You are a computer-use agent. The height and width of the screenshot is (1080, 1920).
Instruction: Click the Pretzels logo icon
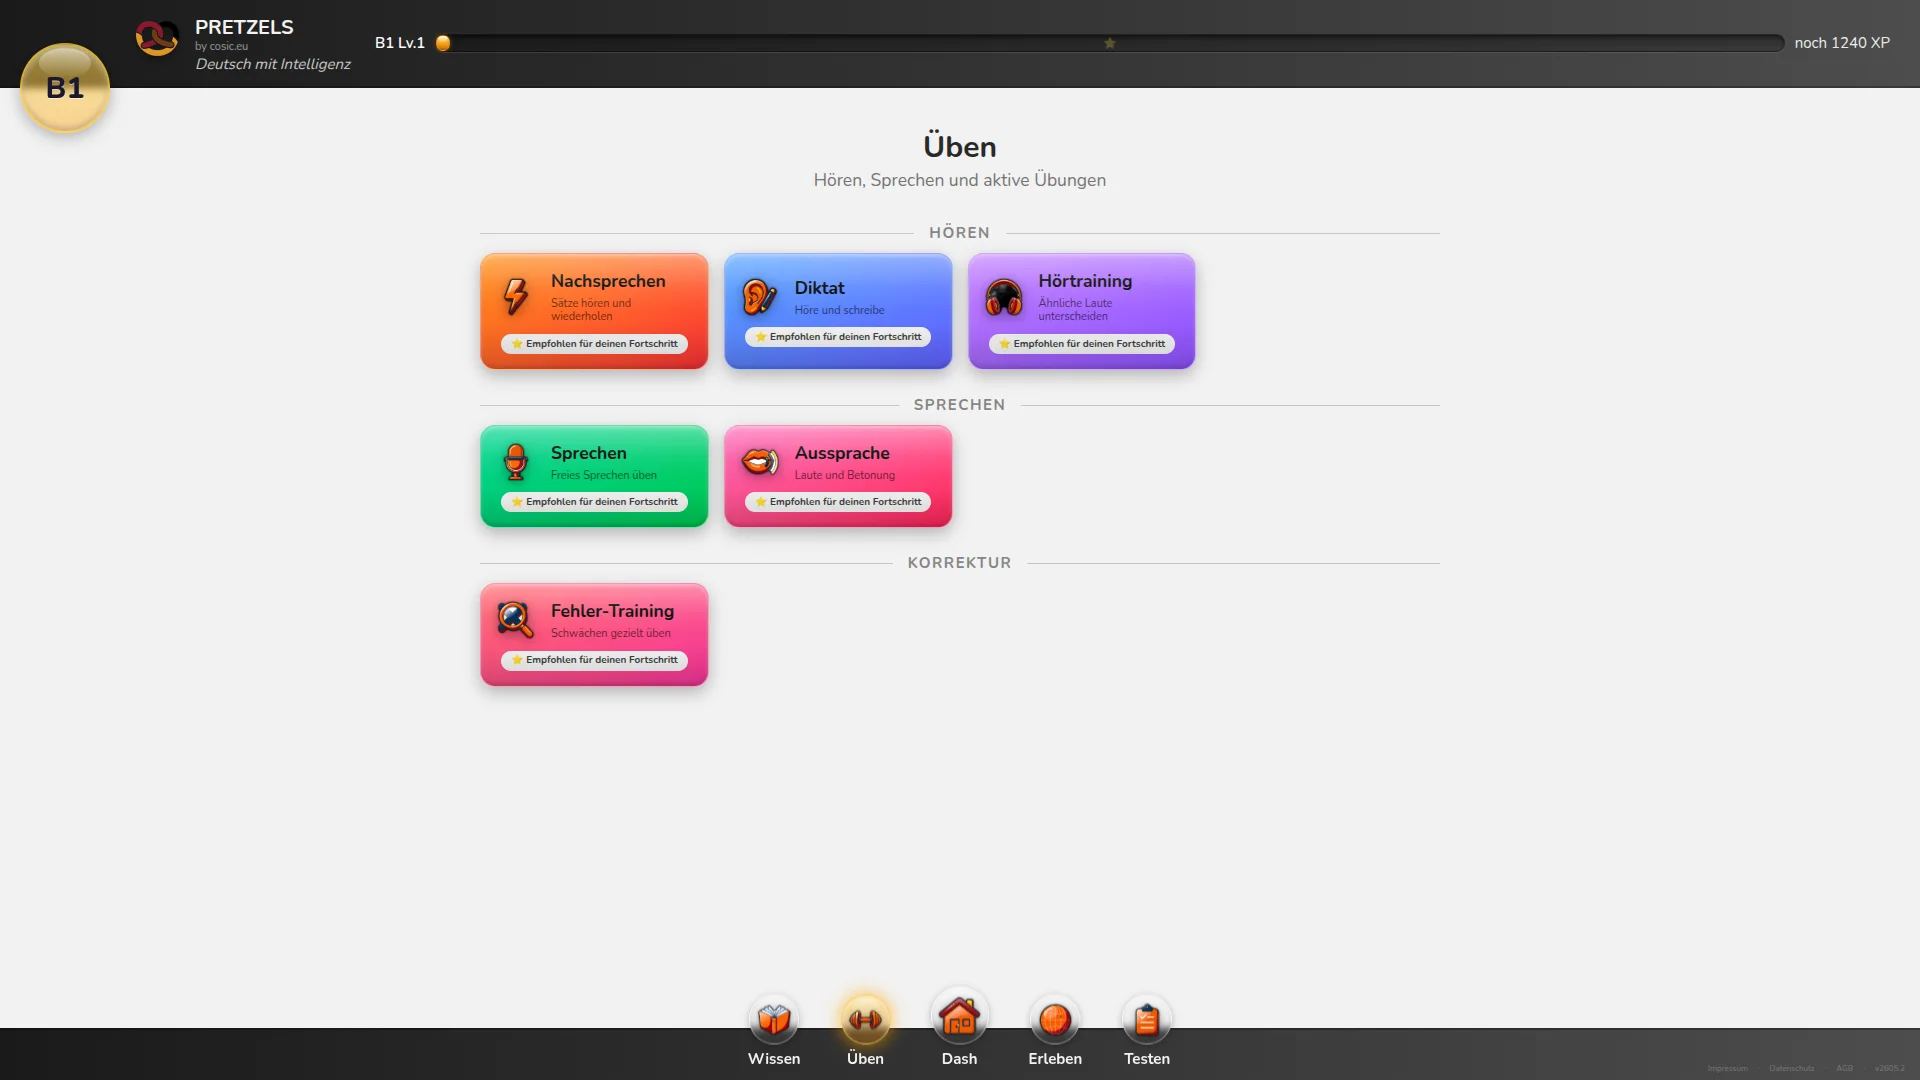click(157, 38)
